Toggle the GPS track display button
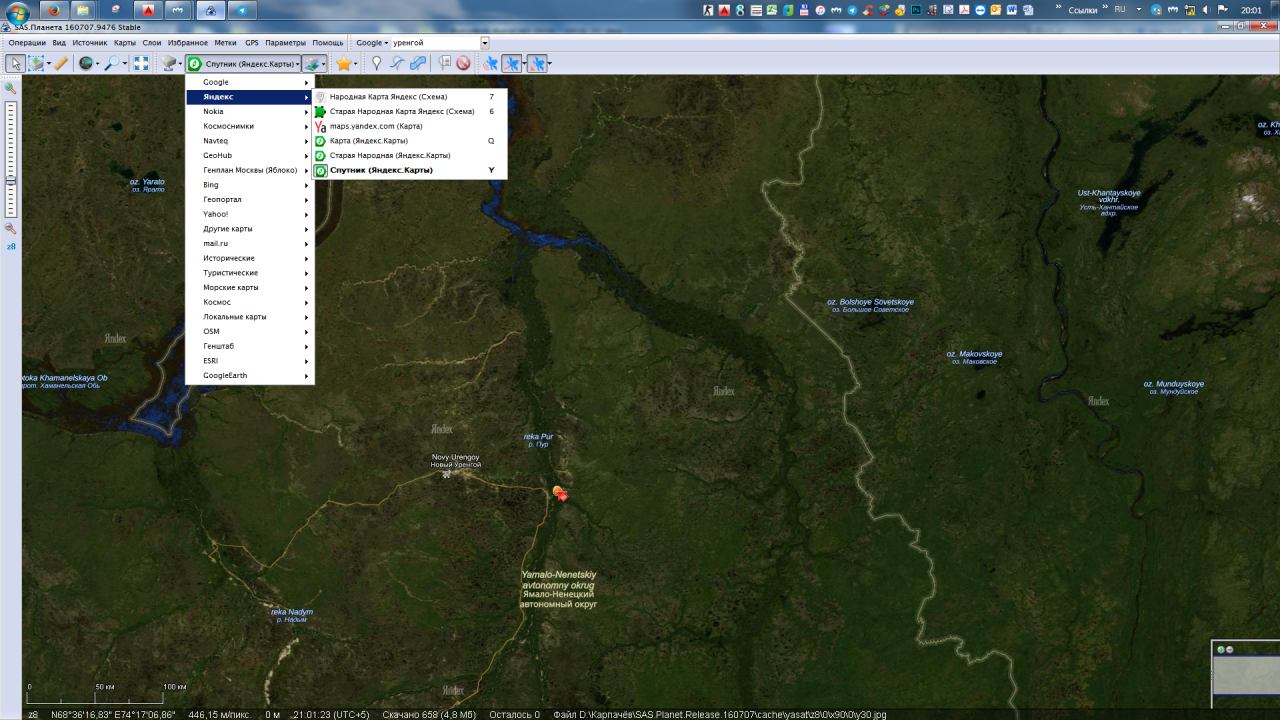Viewport: 1280px width, 720px height. (511, 63)
